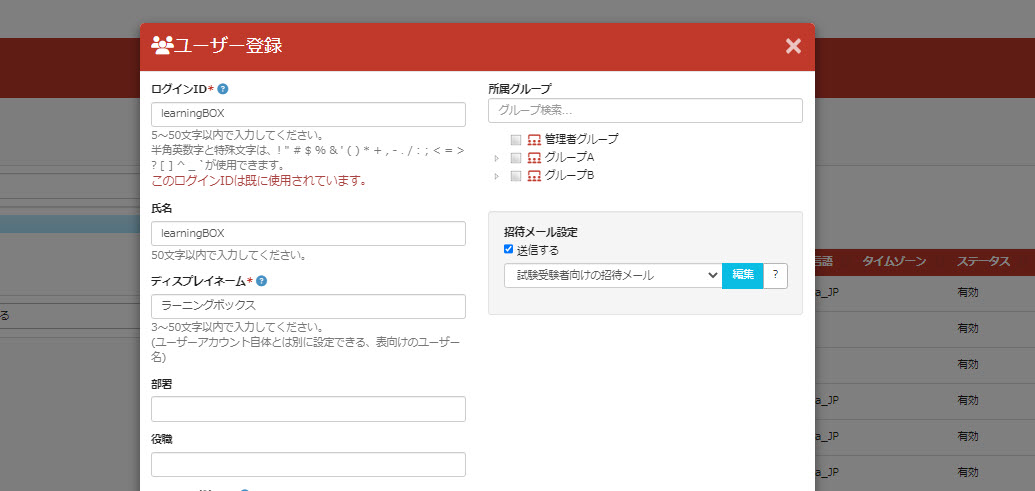Click the help icon next to ログインID
Screen dimensions: 1035x491
click(x=223, y=89)
